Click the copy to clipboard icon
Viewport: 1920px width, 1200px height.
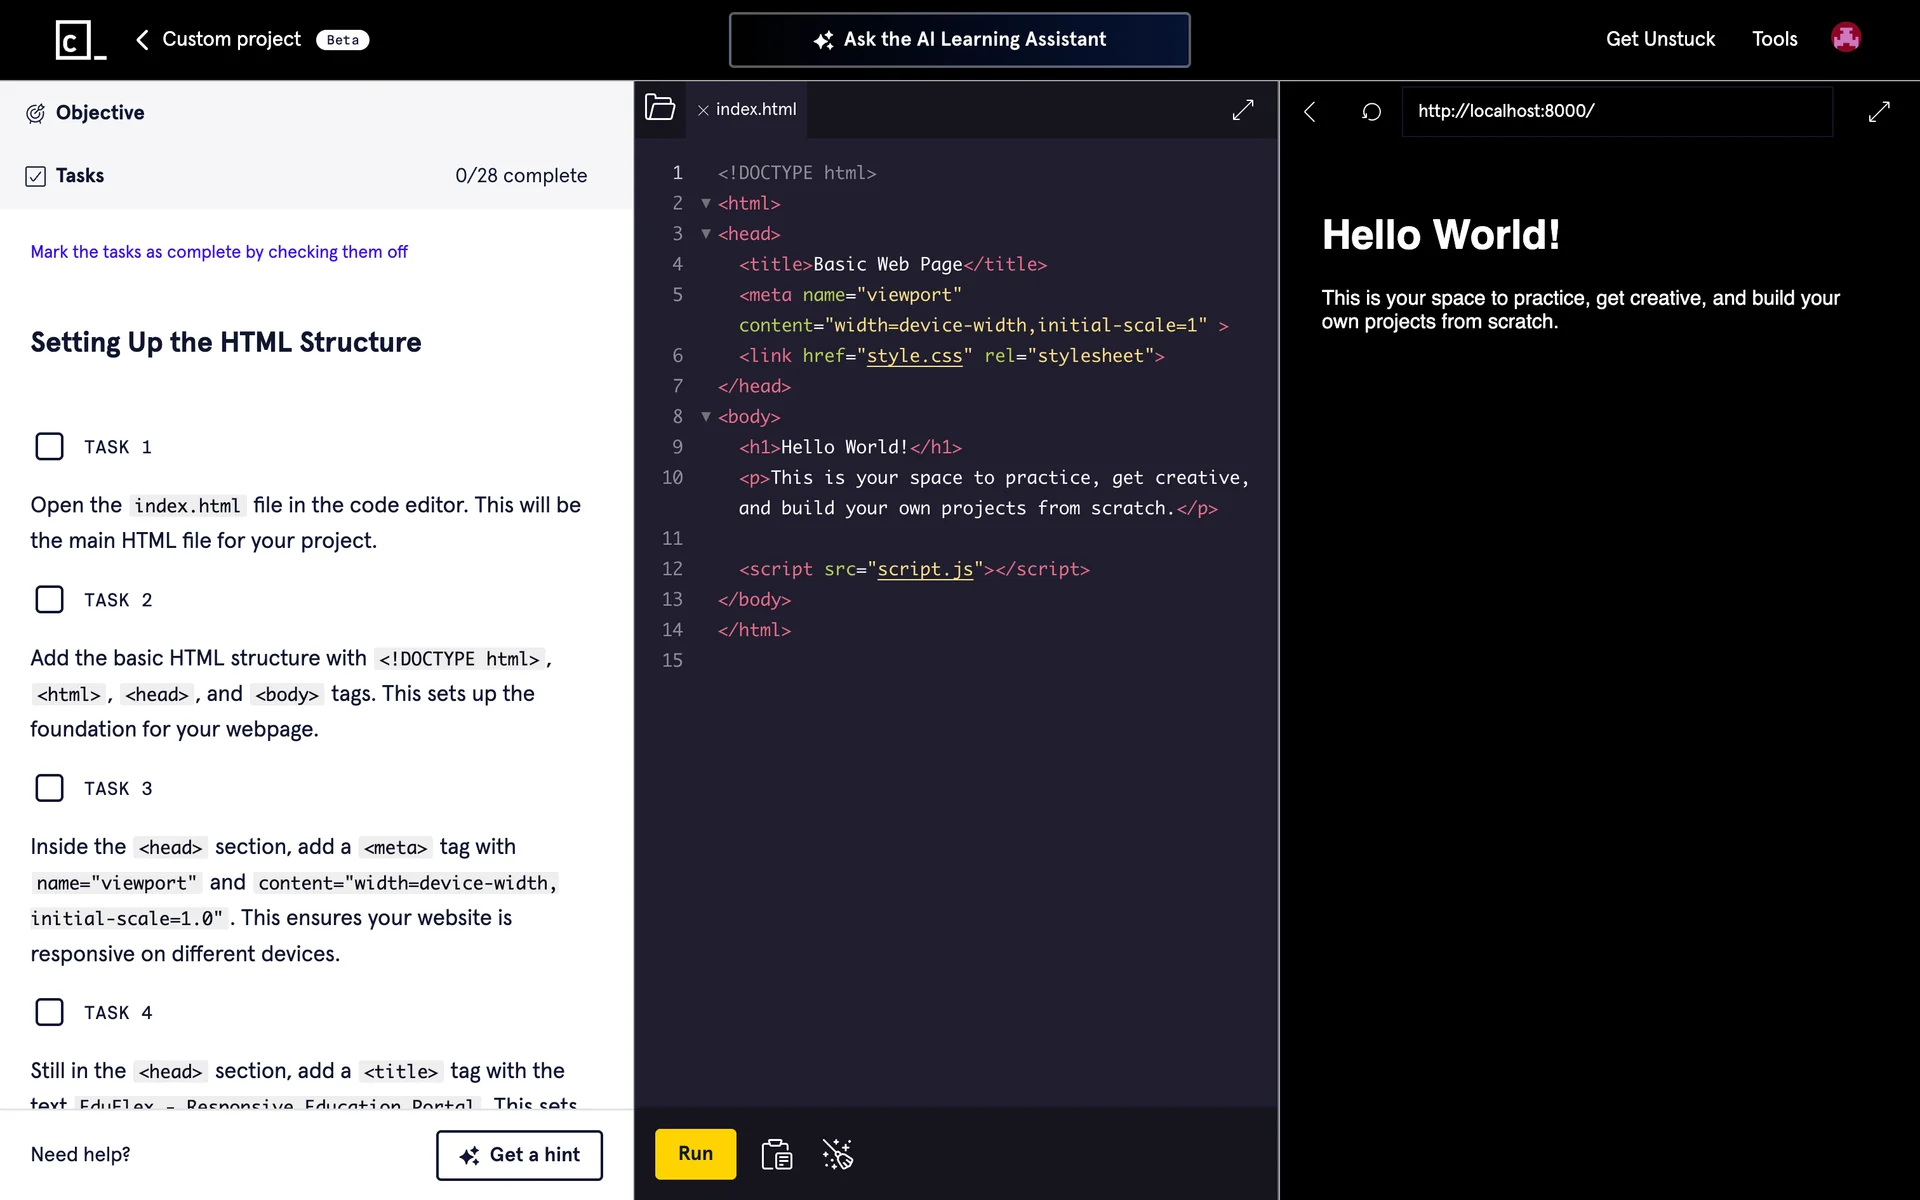[776, 1154]
